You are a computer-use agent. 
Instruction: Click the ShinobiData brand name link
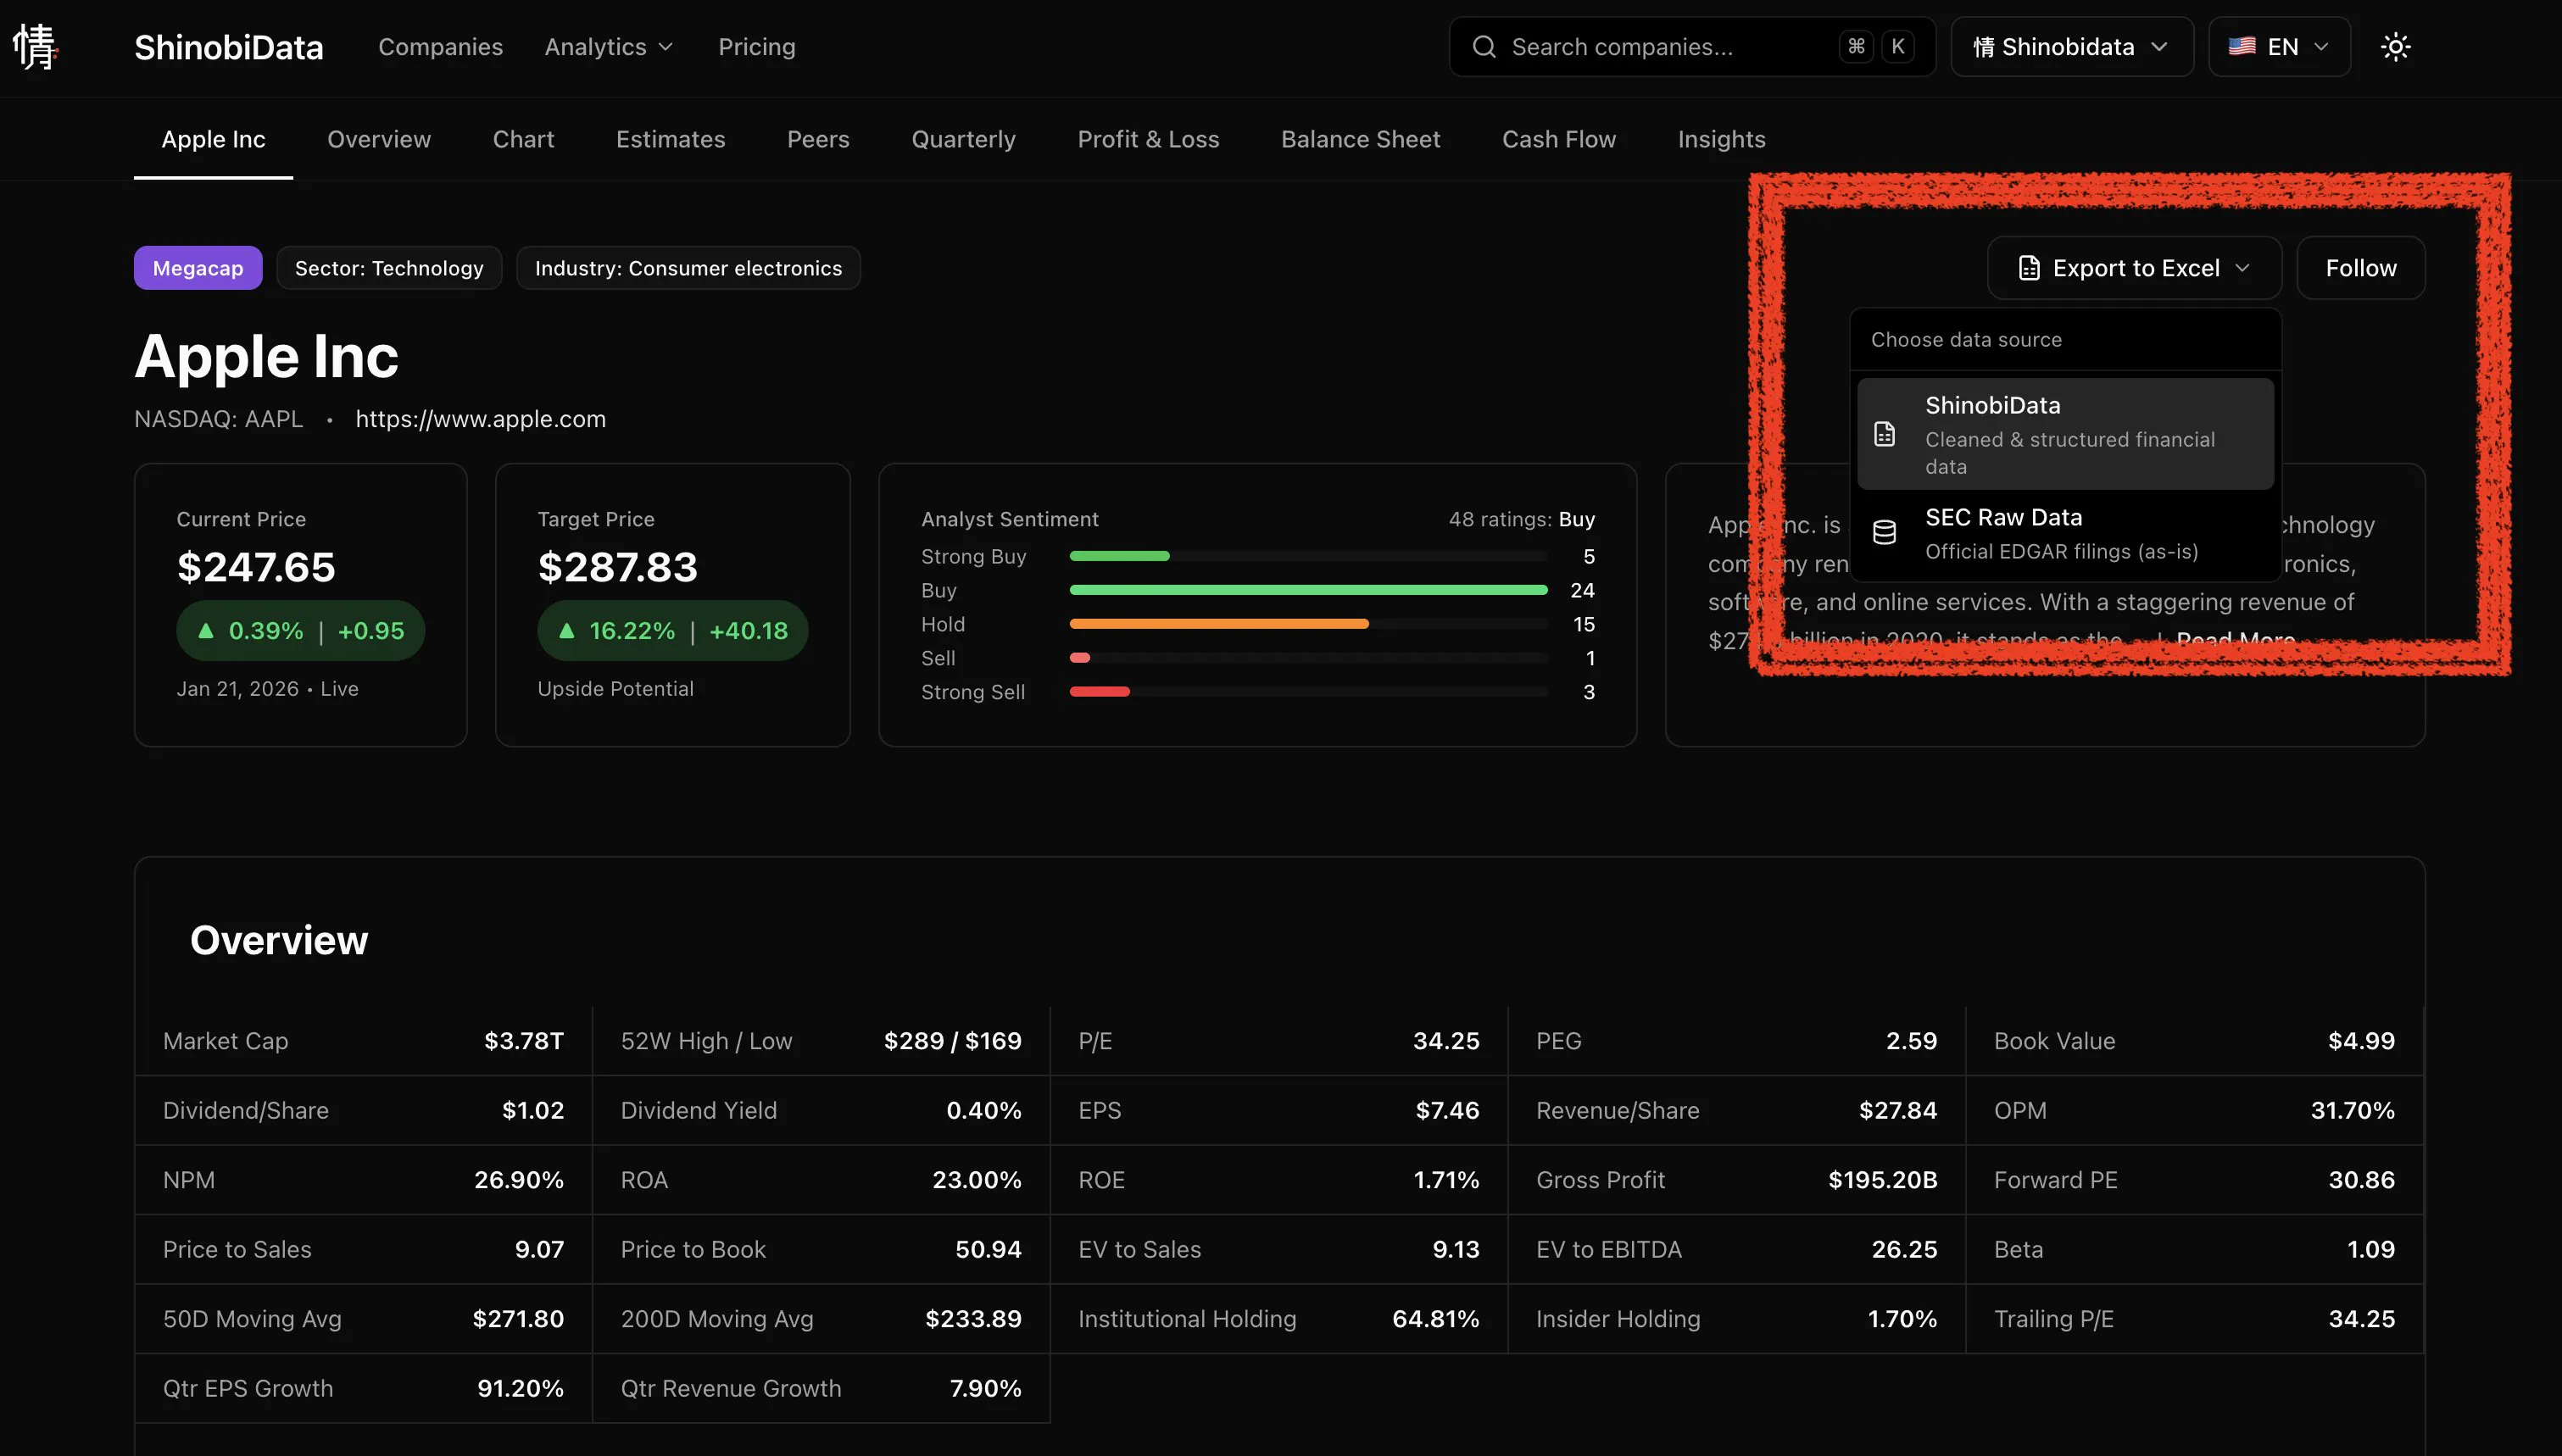pos(229,47)
